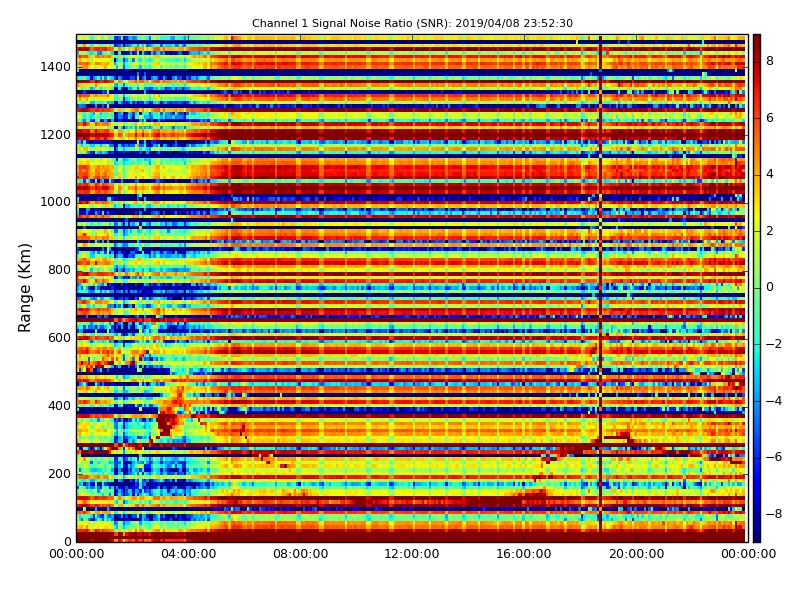Click the colorbar label −6
Screen dimensions: 800x600
(x=774, y=457)
